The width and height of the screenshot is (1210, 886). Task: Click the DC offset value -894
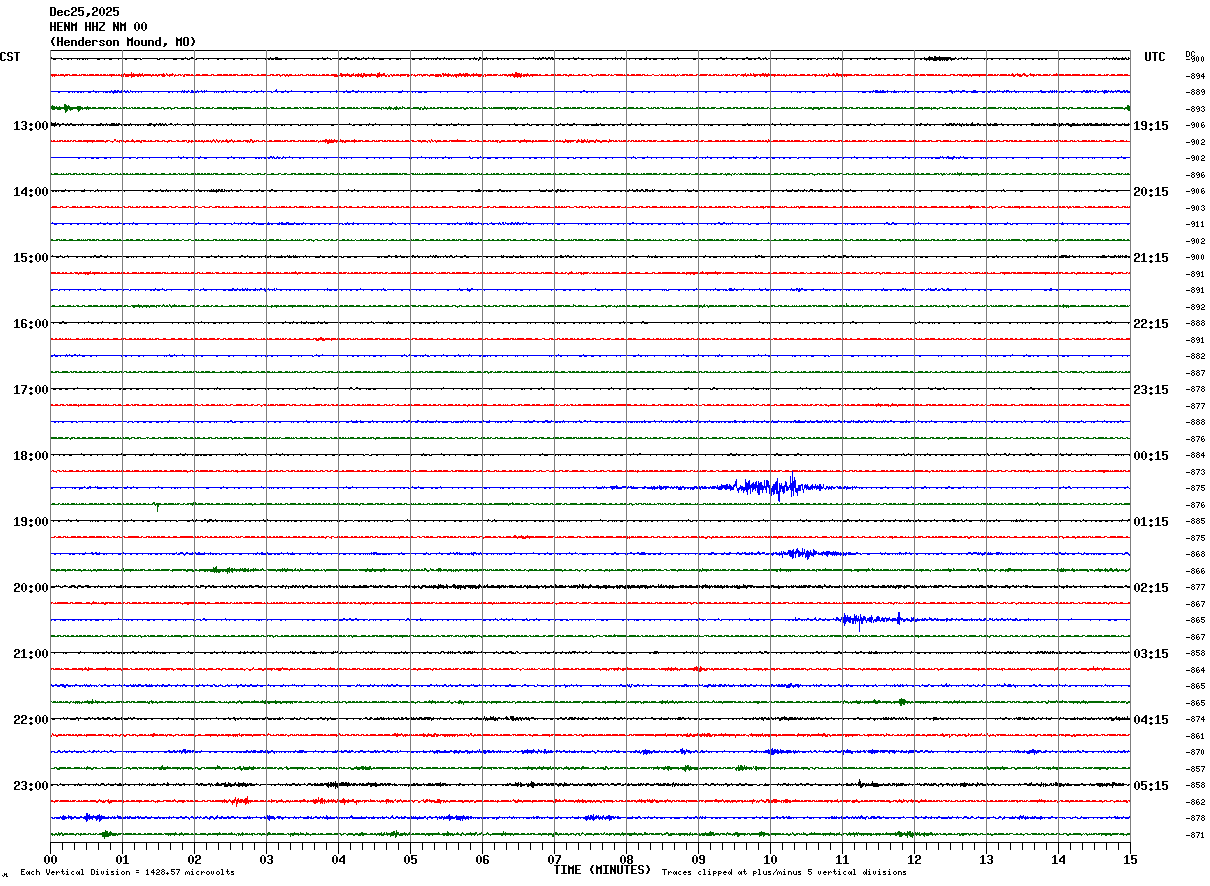(x=1195, y=76)
